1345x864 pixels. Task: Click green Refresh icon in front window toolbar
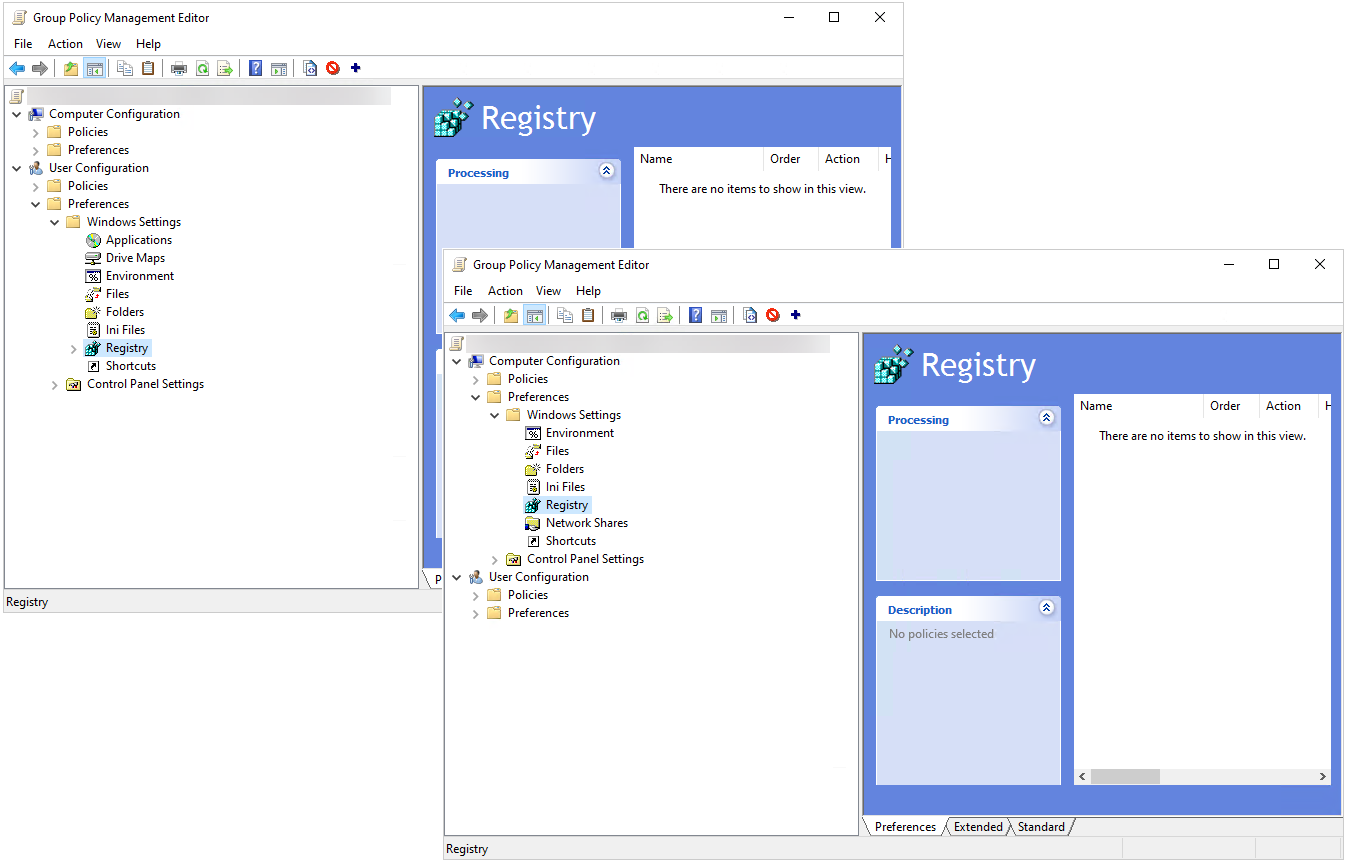[642, 316]
